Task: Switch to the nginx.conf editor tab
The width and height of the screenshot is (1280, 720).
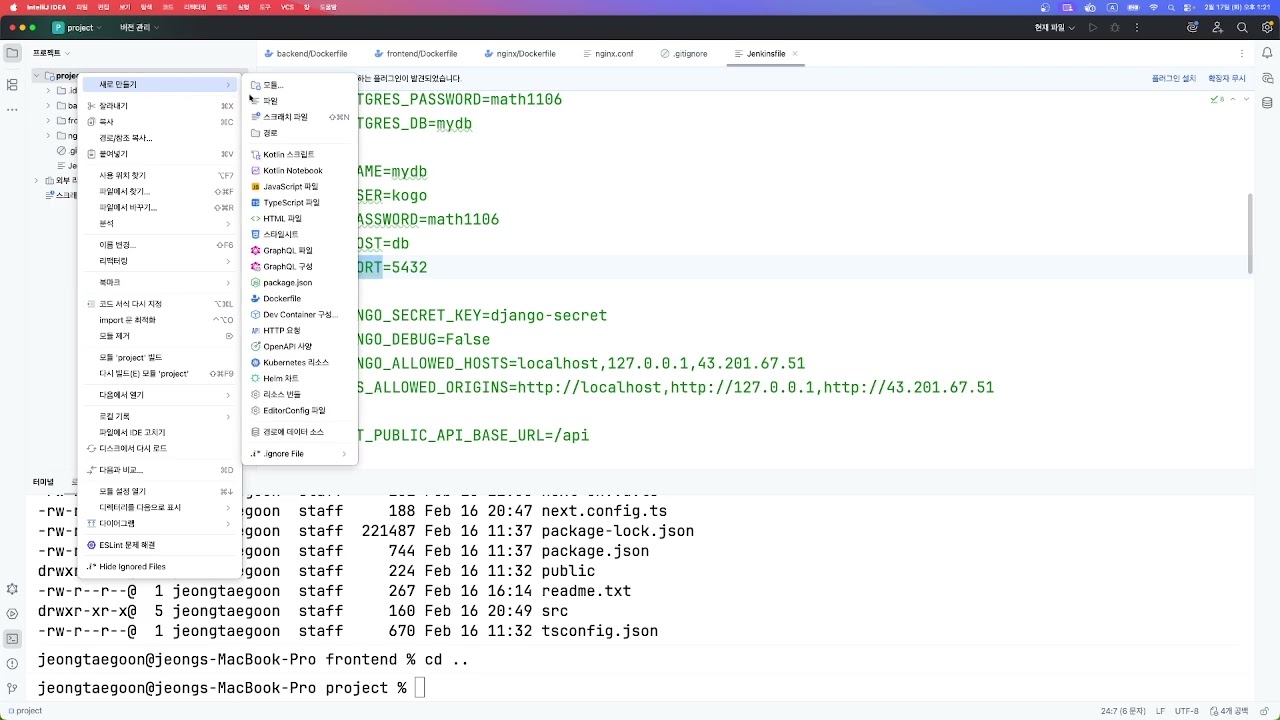Action: point(607,54)
